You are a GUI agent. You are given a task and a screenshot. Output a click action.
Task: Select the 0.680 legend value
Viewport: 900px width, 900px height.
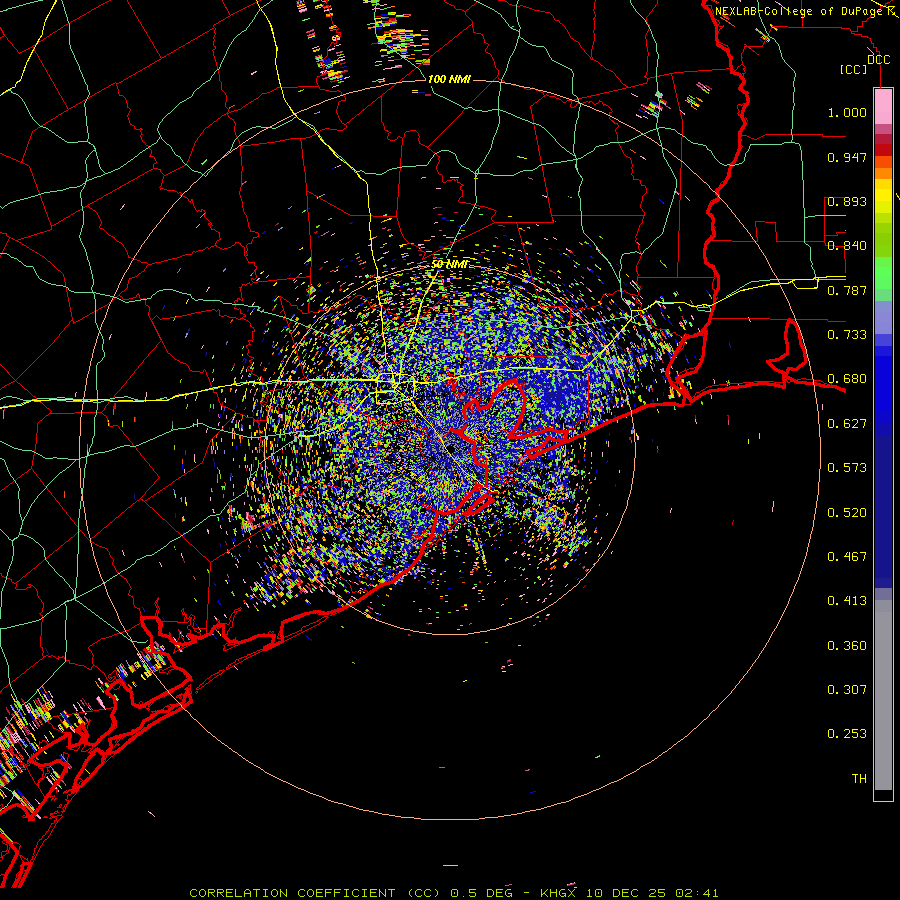[847, 379]
